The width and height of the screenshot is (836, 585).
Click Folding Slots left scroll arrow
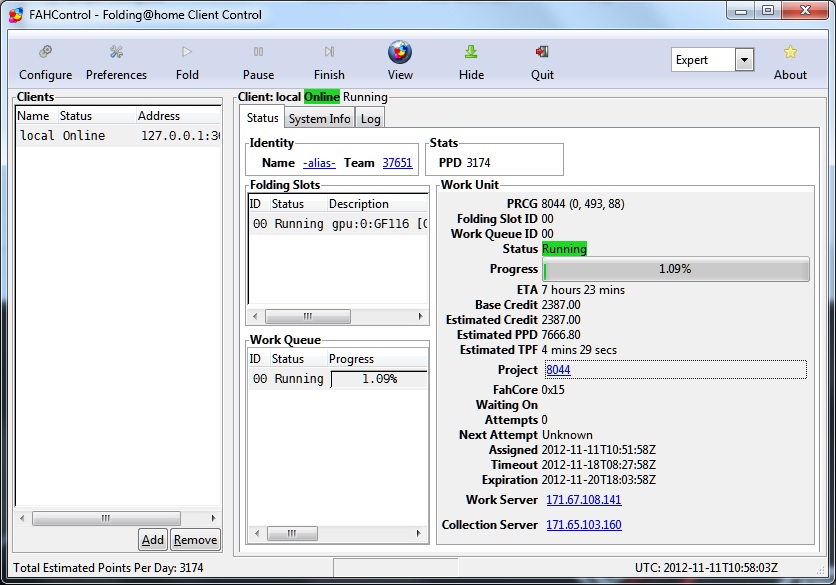pos(255,316)
